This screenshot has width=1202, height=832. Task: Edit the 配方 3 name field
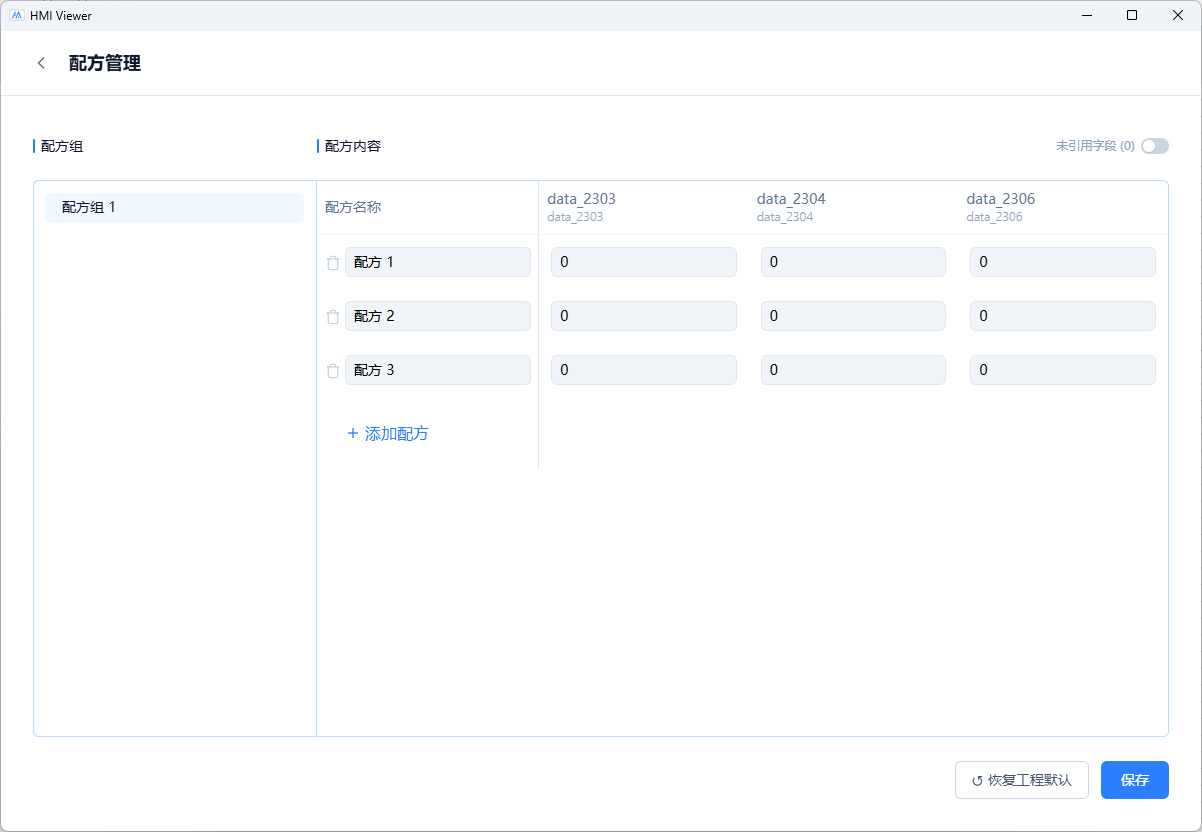point(438,370)
